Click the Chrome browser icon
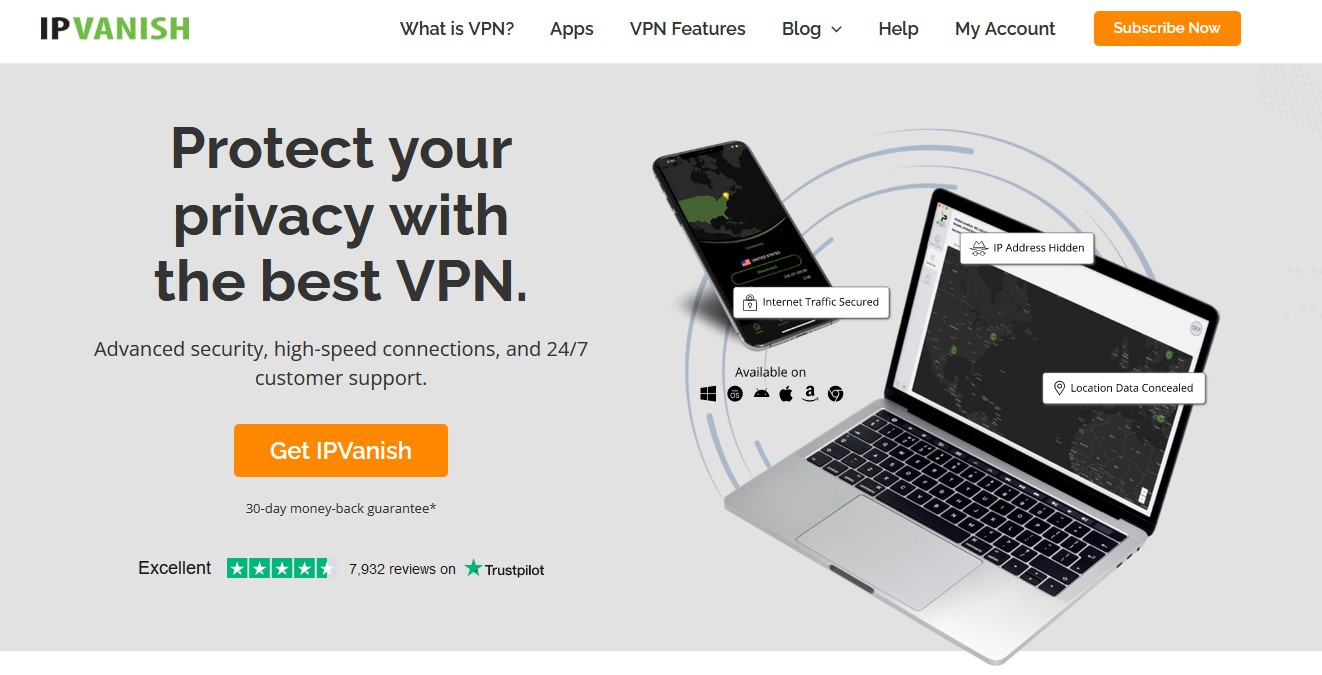Image resolution: width=1322 pixels, height=675 pixels. 835,394
